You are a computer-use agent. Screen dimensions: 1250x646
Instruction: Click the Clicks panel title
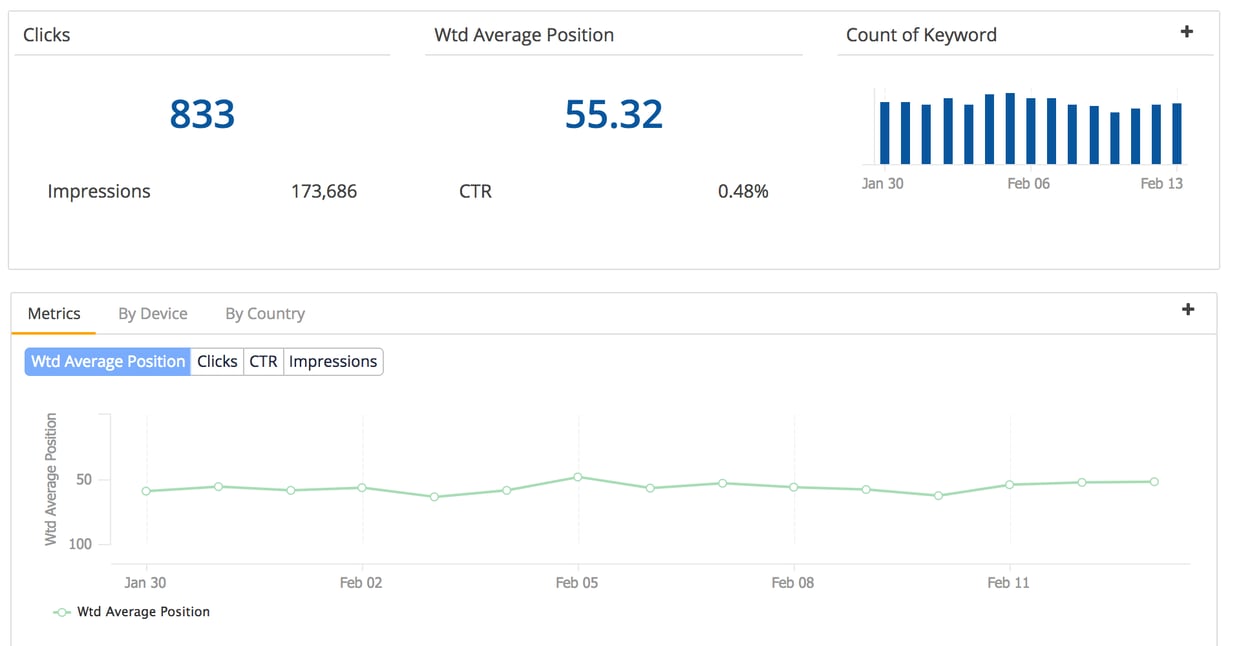(x=47, y=35)
